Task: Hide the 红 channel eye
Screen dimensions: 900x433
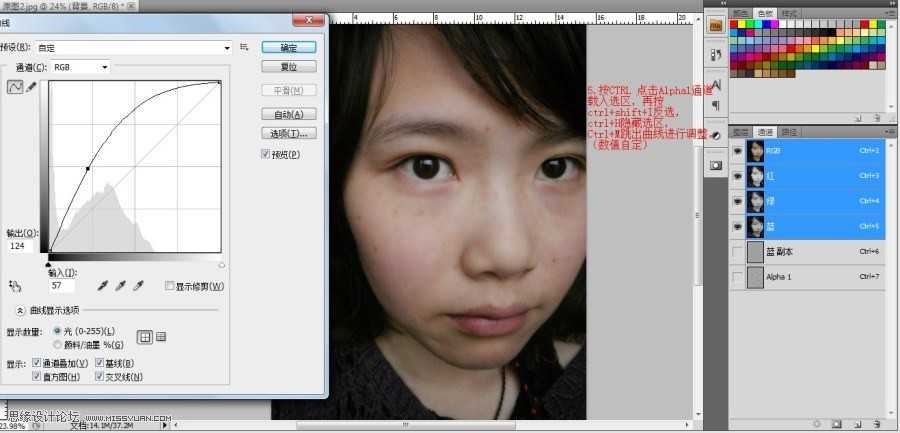Action: (738, 176)
